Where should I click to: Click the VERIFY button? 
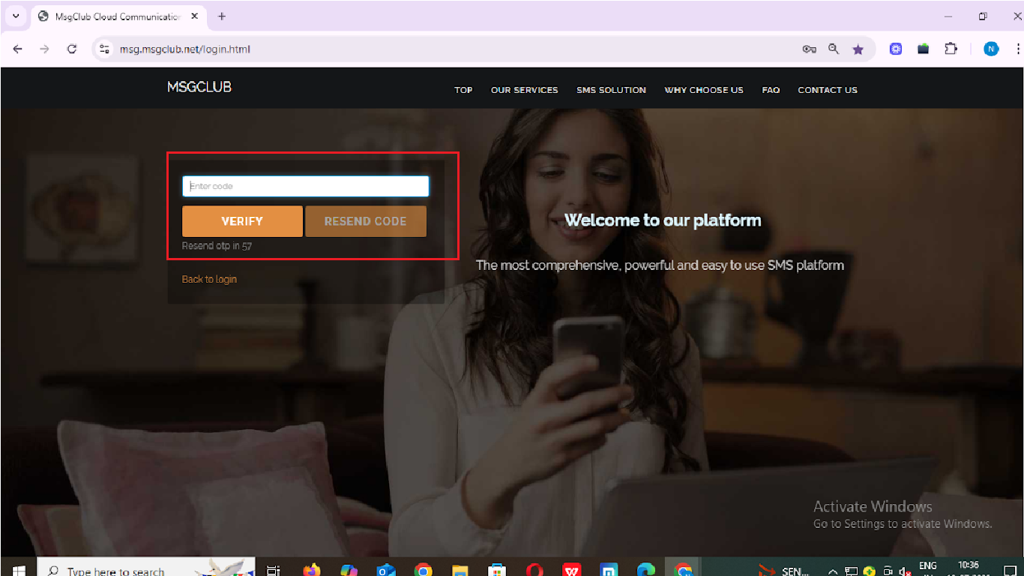242,221
